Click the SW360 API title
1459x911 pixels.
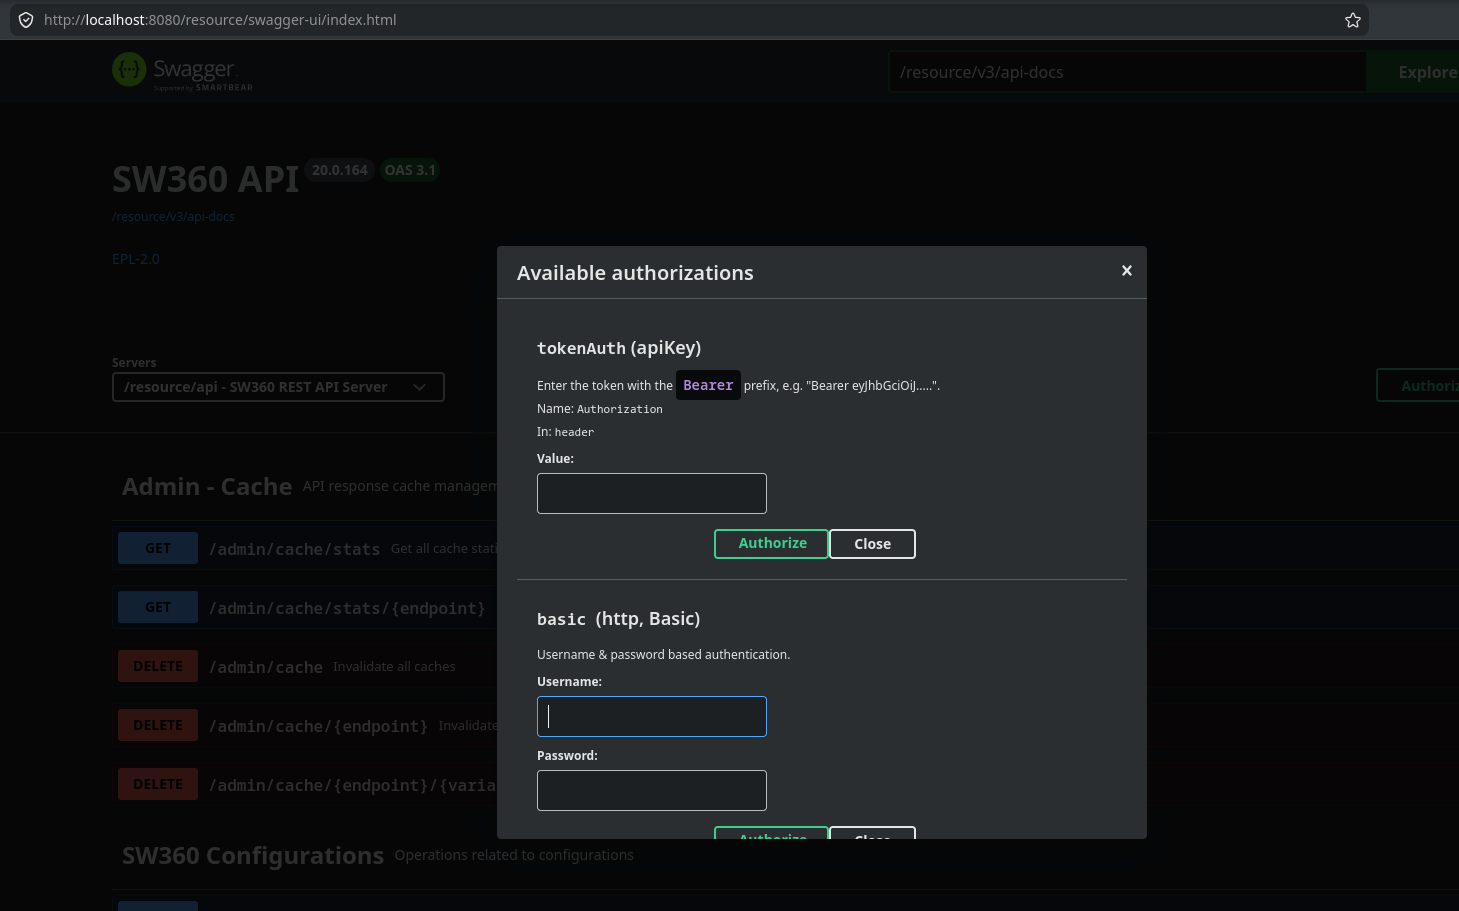tap(205, 180)
